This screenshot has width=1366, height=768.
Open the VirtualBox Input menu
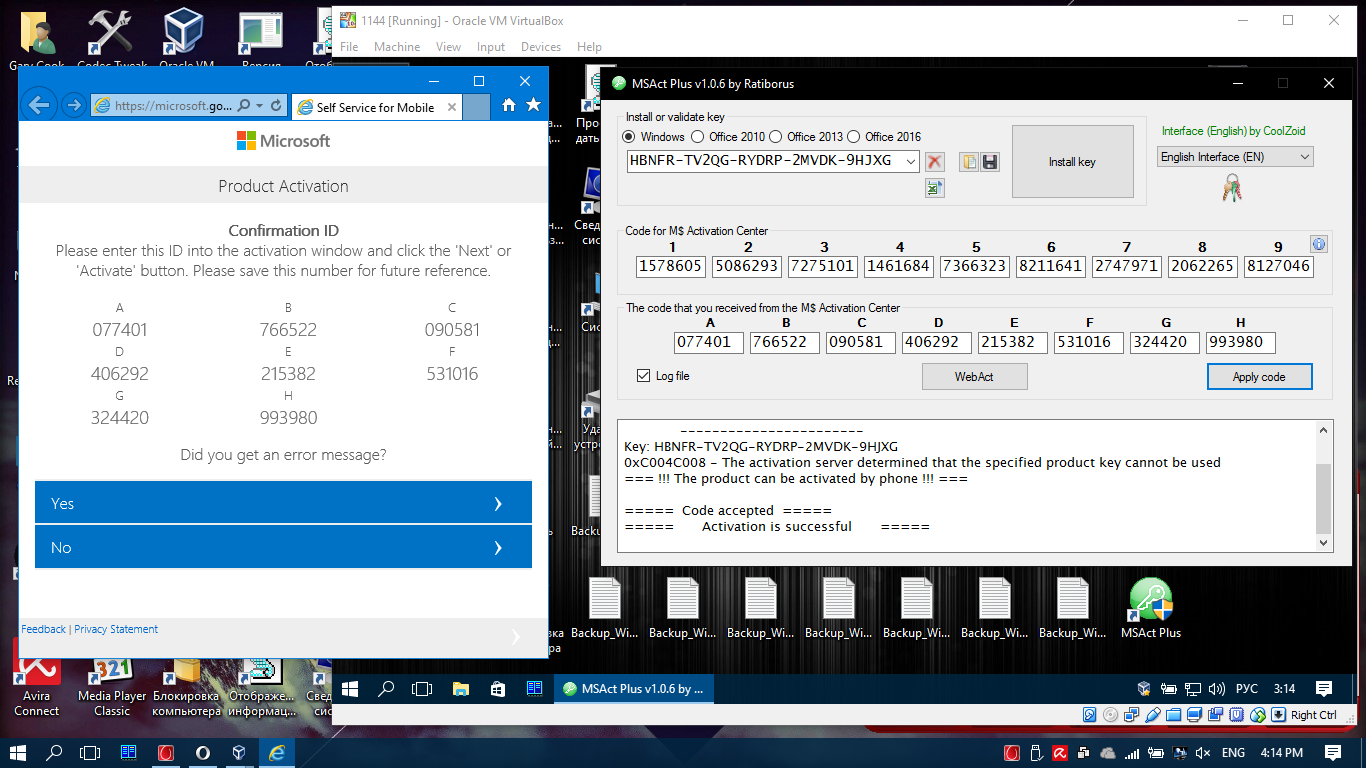tap(491, 47)
